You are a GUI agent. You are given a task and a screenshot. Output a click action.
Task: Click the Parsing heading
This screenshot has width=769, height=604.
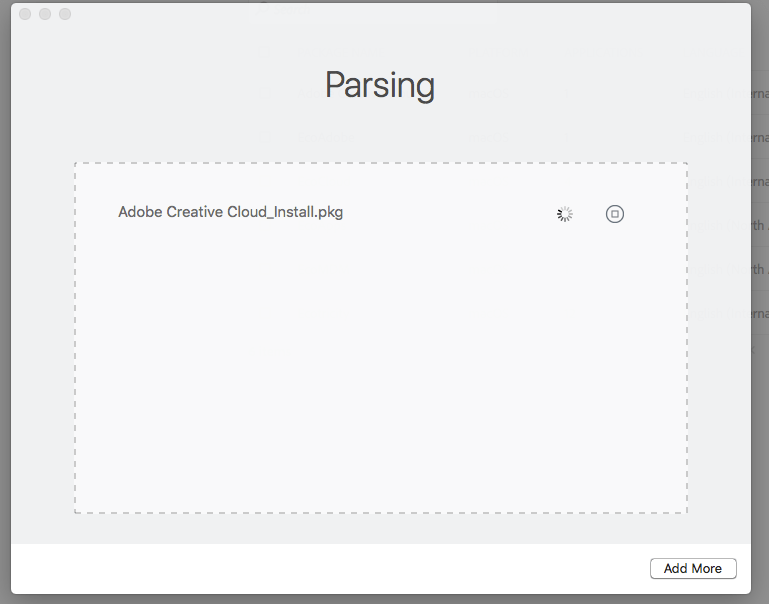(x=380, y=85)
